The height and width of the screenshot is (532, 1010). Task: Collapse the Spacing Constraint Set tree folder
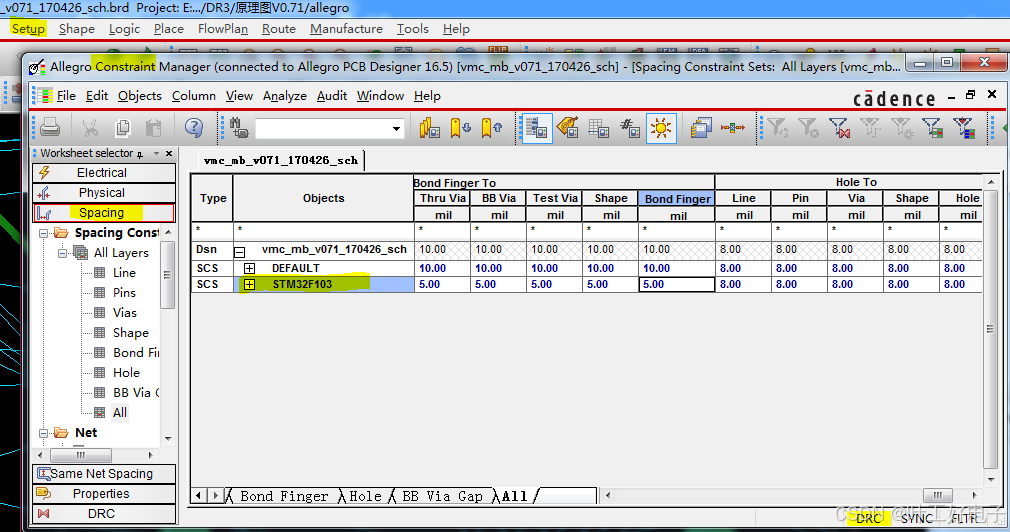coord(44,233)
